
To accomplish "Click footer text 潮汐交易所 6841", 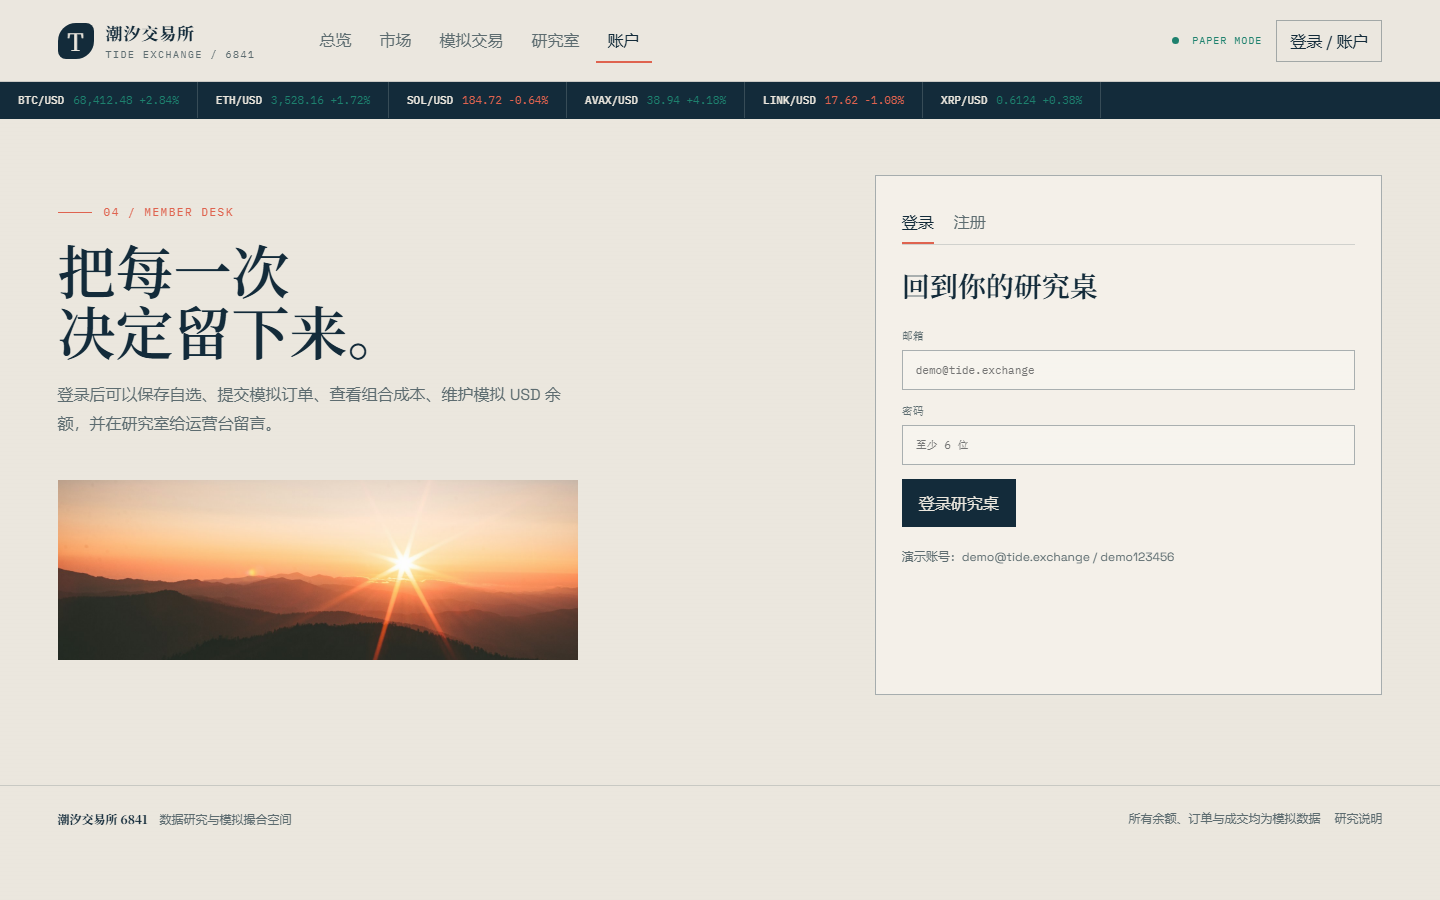I will 102,820.
